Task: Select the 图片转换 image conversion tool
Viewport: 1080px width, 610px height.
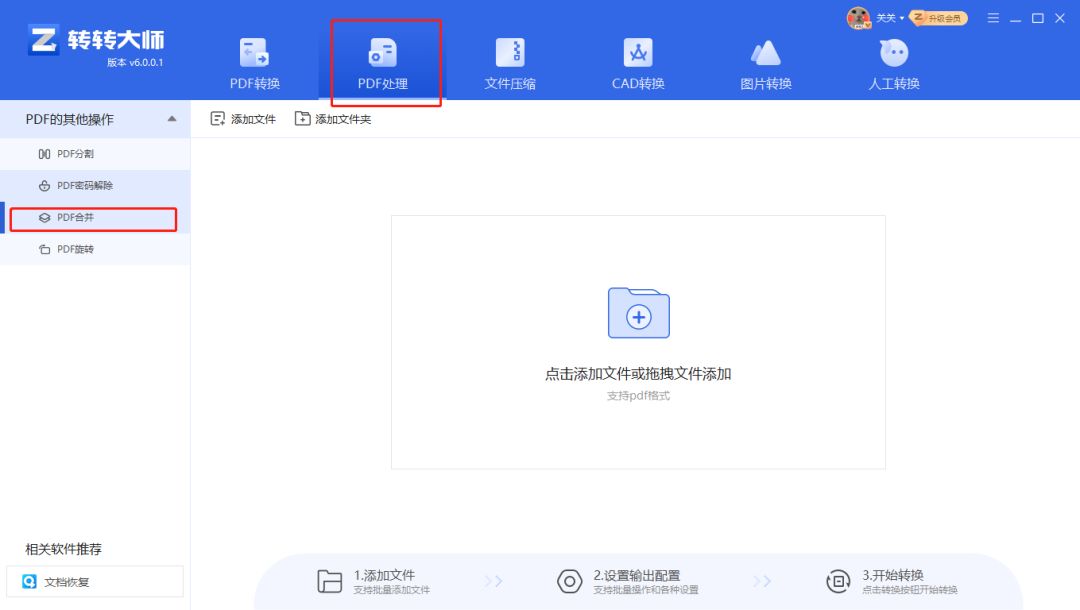Action: (766, 60)
